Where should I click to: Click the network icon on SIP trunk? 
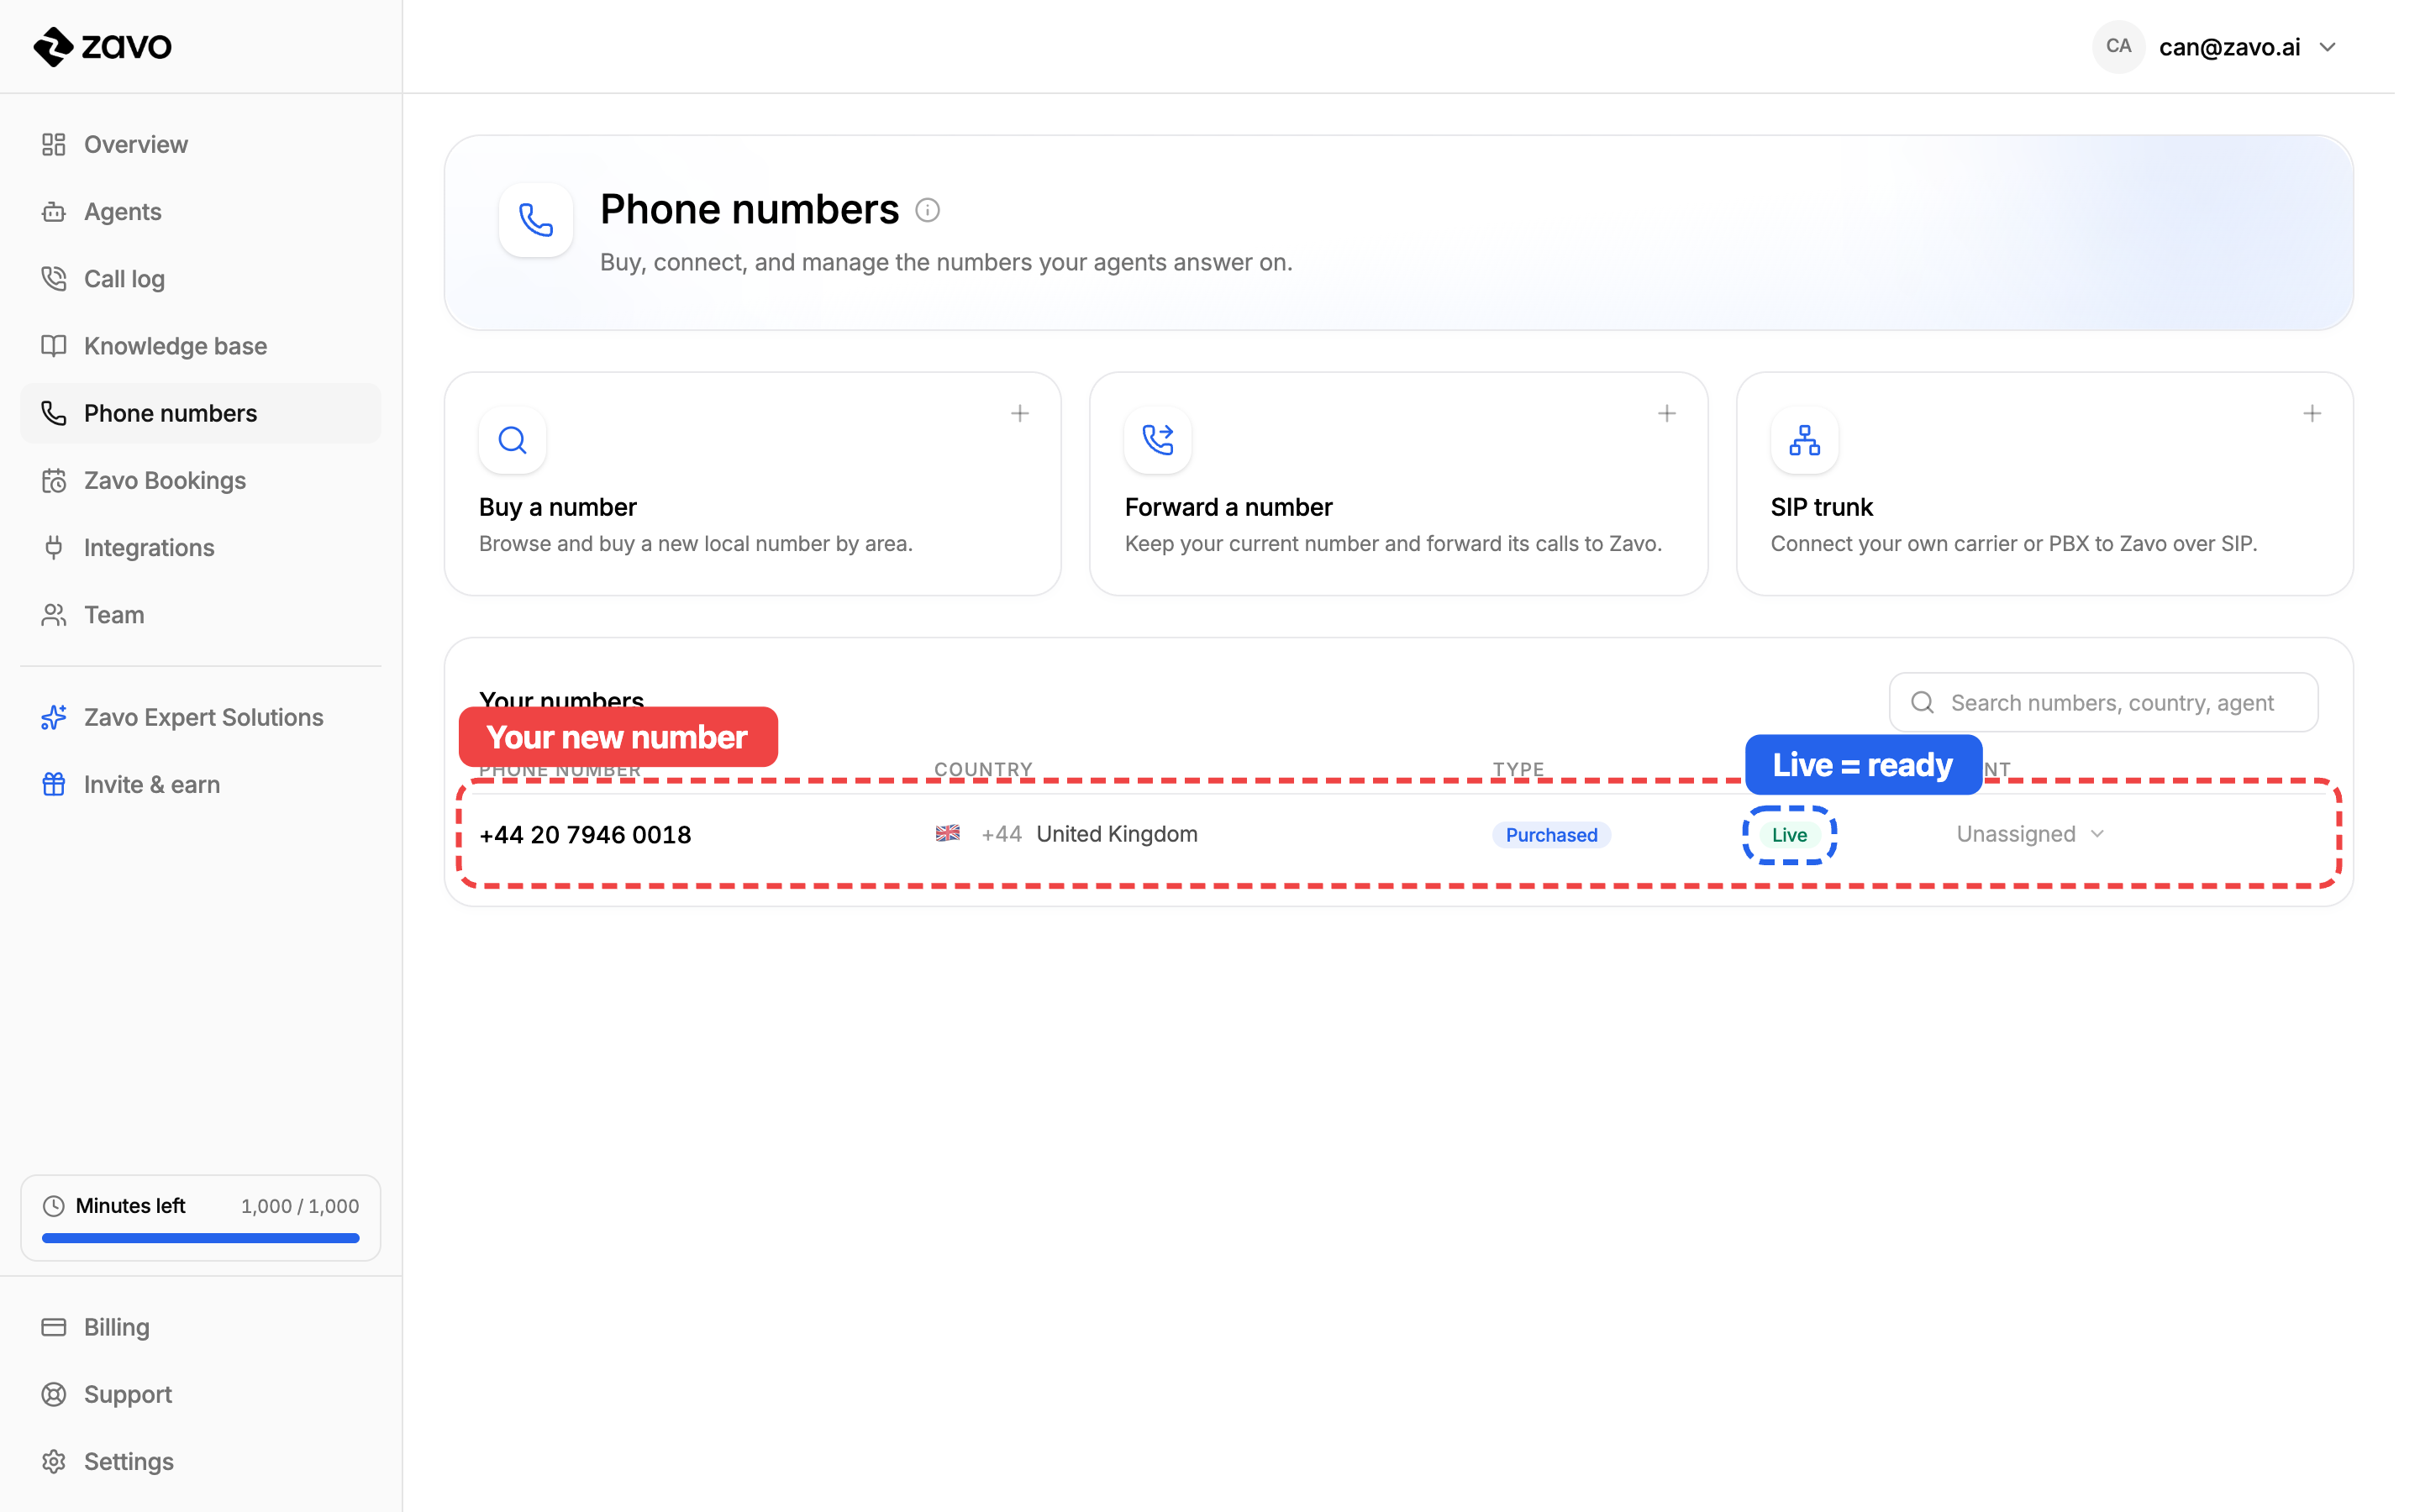tap(1804, 440)
